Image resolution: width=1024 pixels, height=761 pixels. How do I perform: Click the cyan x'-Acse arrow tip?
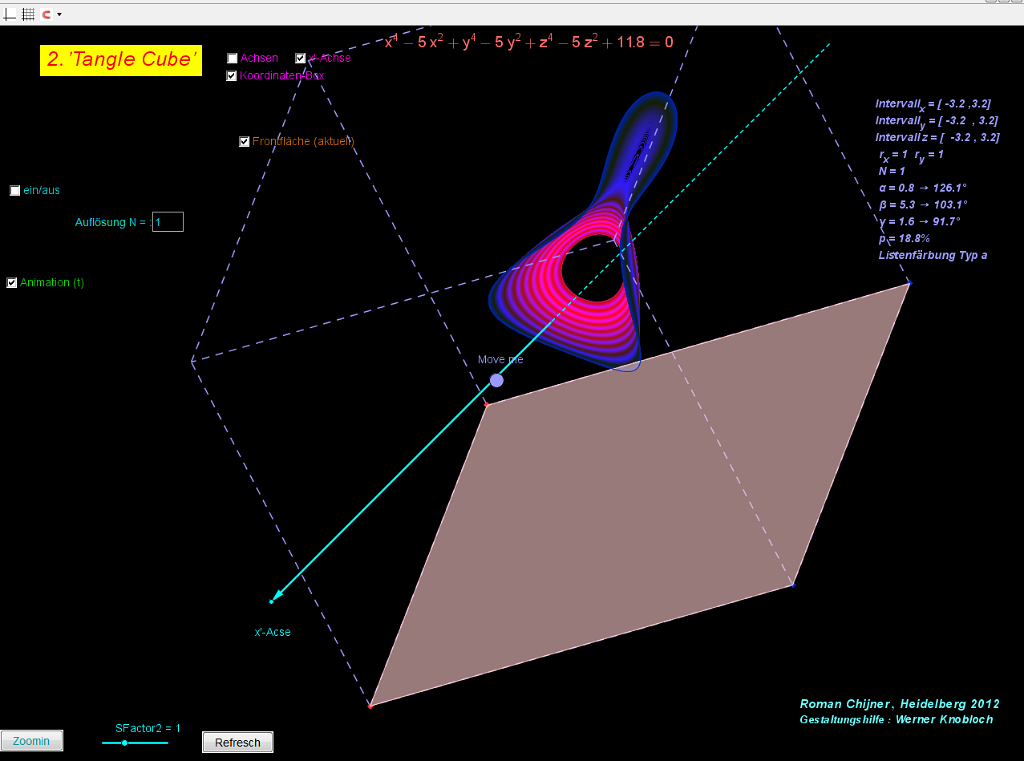273,599
